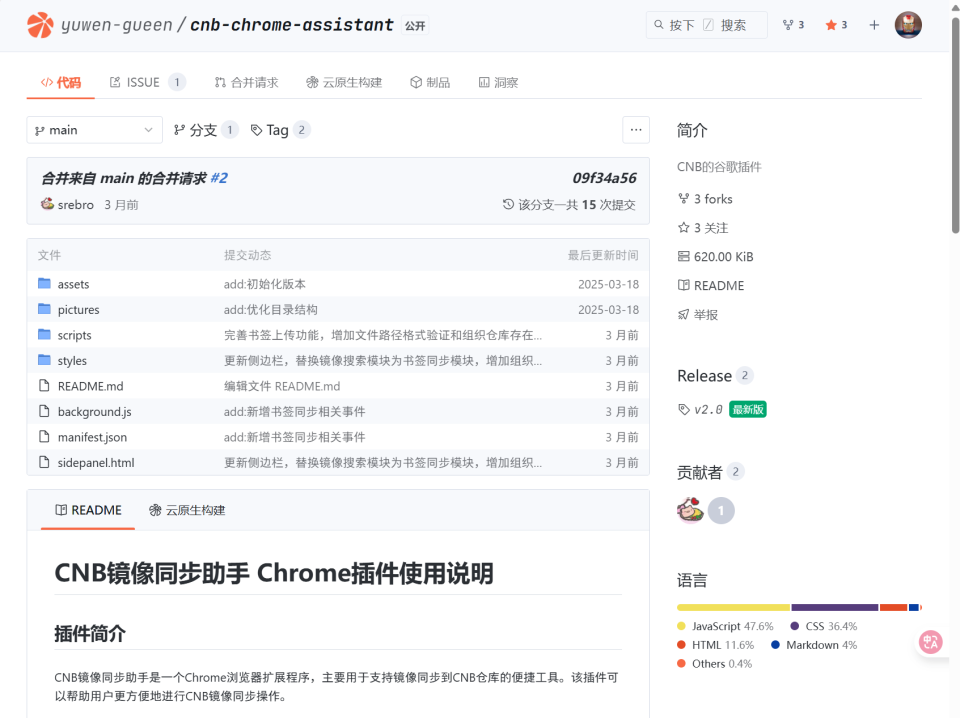960x718 pixels.
Task: Toggle the star icon in header
Action: pyautogui.click(x=836, y=25)
